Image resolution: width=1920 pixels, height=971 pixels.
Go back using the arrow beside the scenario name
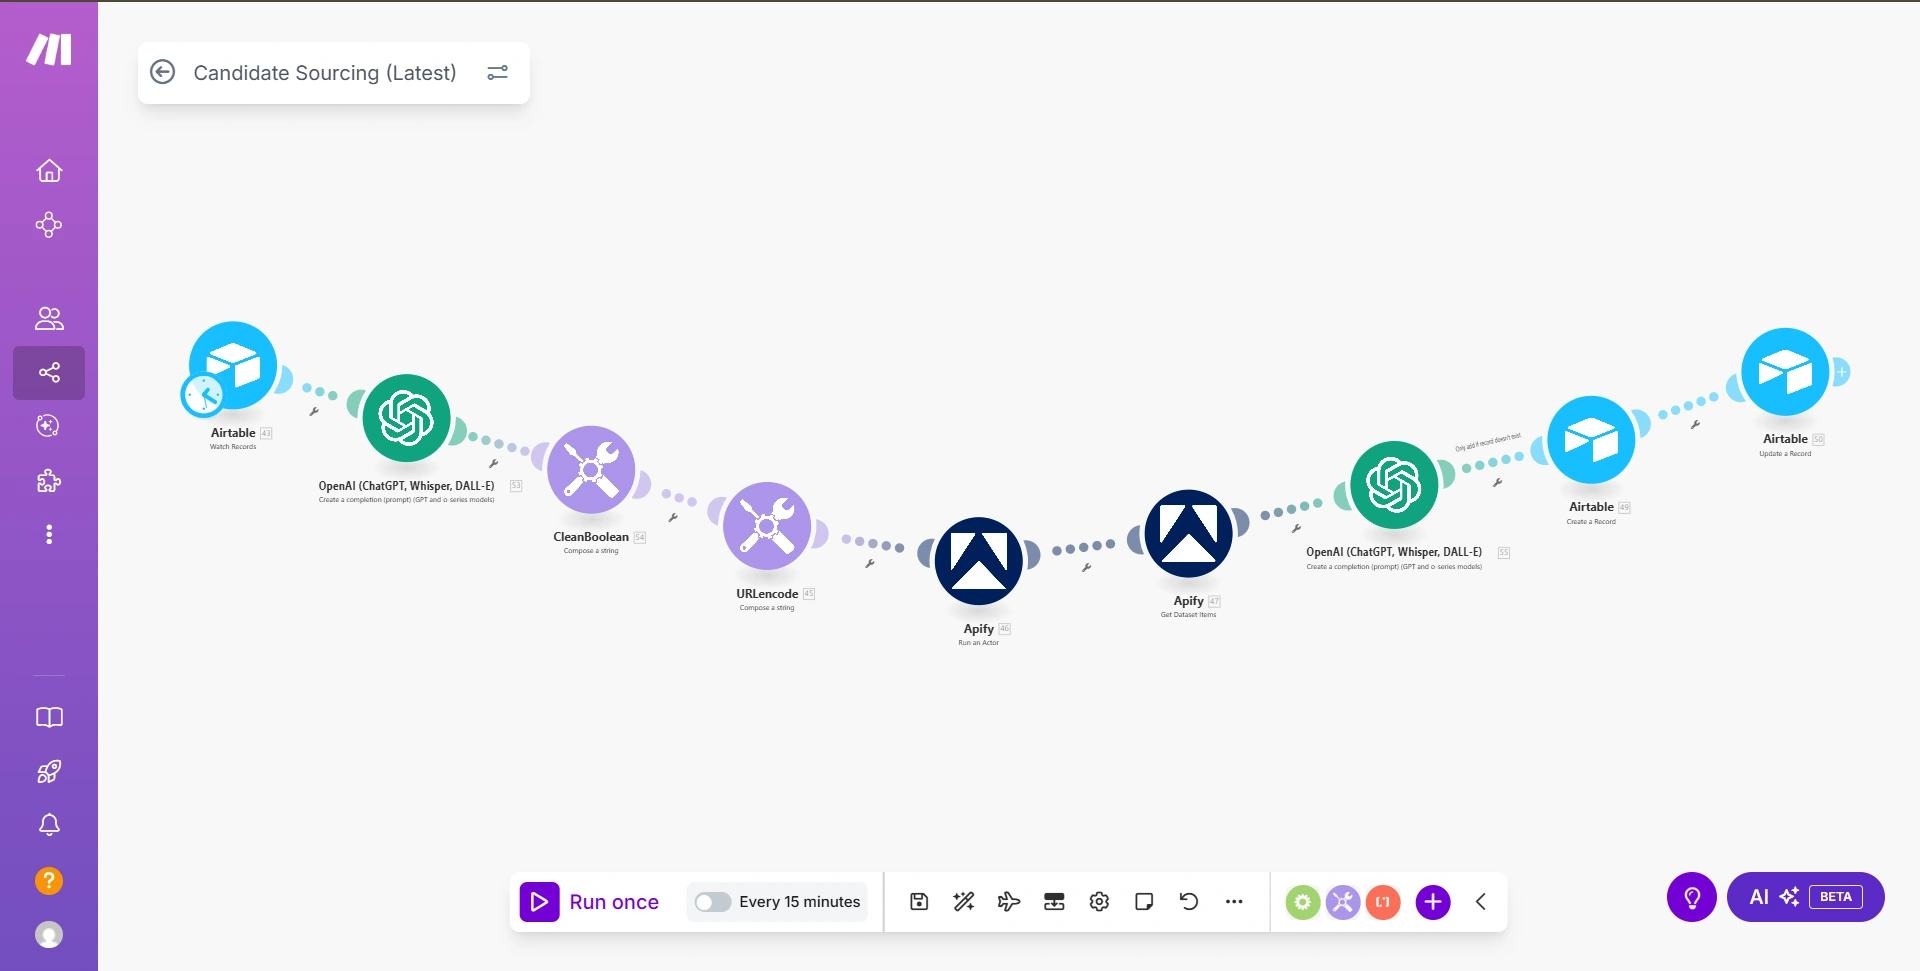(162, 72)
